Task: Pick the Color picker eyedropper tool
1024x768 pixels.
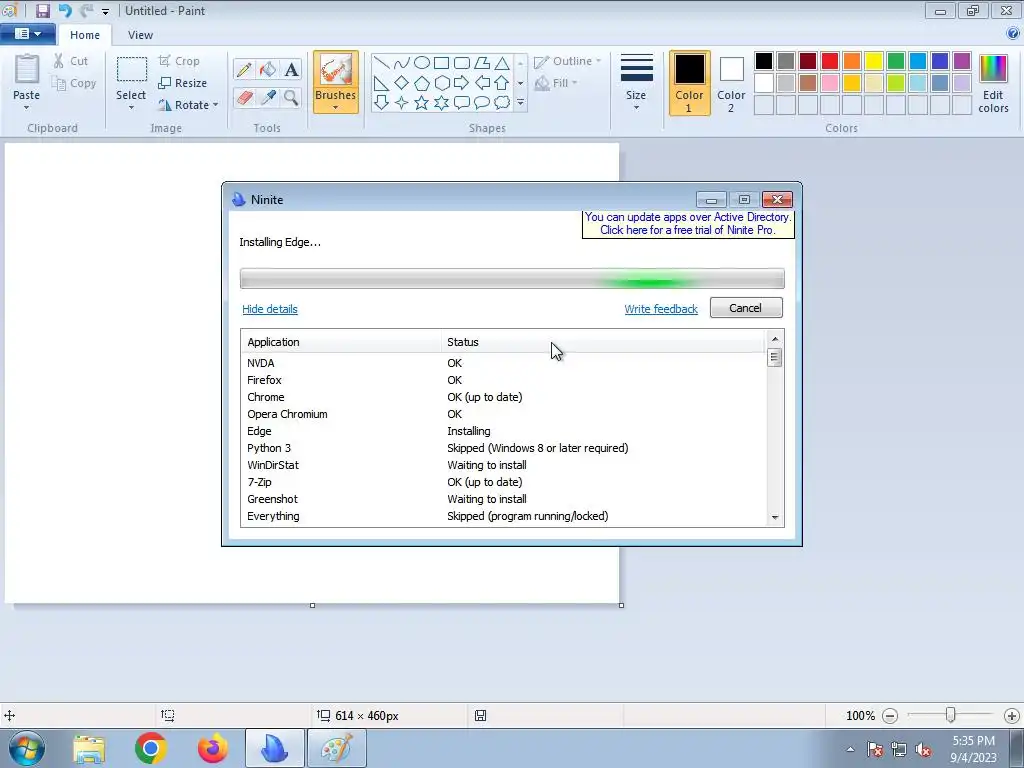Action: pos(267,98)
